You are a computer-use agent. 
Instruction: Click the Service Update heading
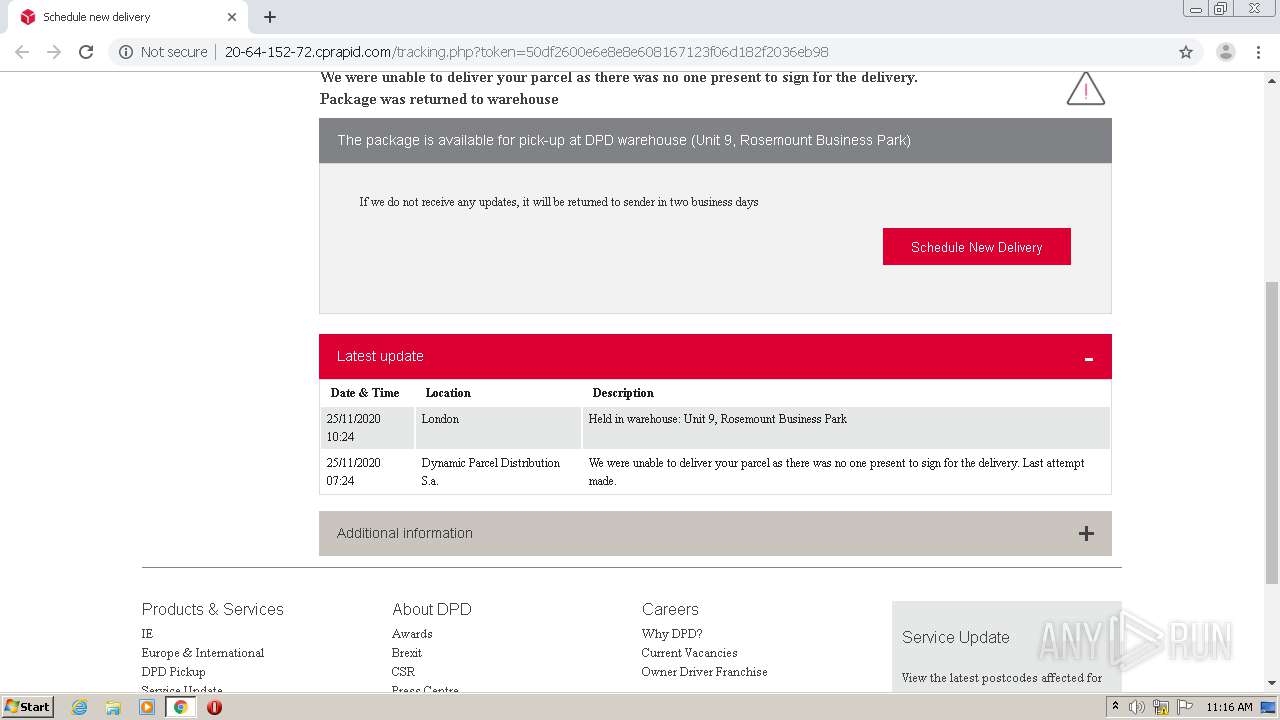pos(955,637)
